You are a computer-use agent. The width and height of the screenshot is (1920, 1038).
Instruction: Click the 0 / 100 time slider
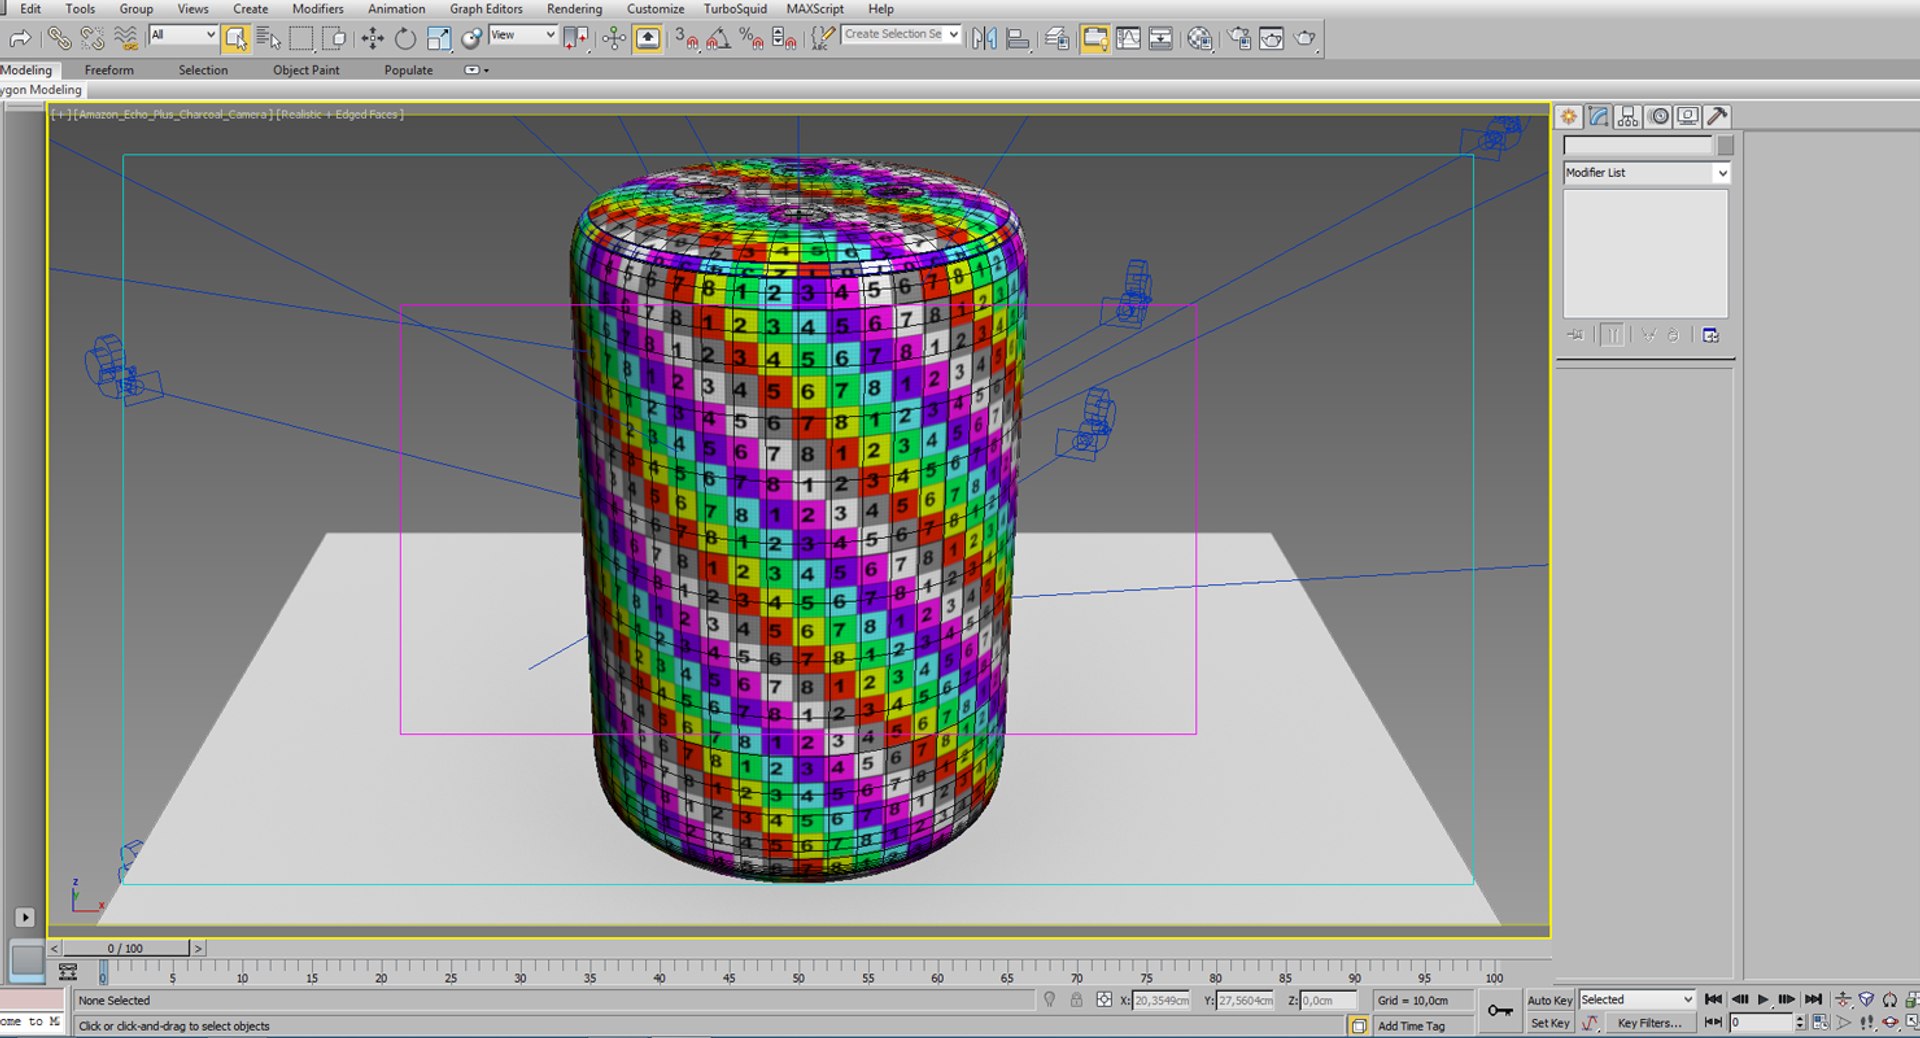pos(126,948)
